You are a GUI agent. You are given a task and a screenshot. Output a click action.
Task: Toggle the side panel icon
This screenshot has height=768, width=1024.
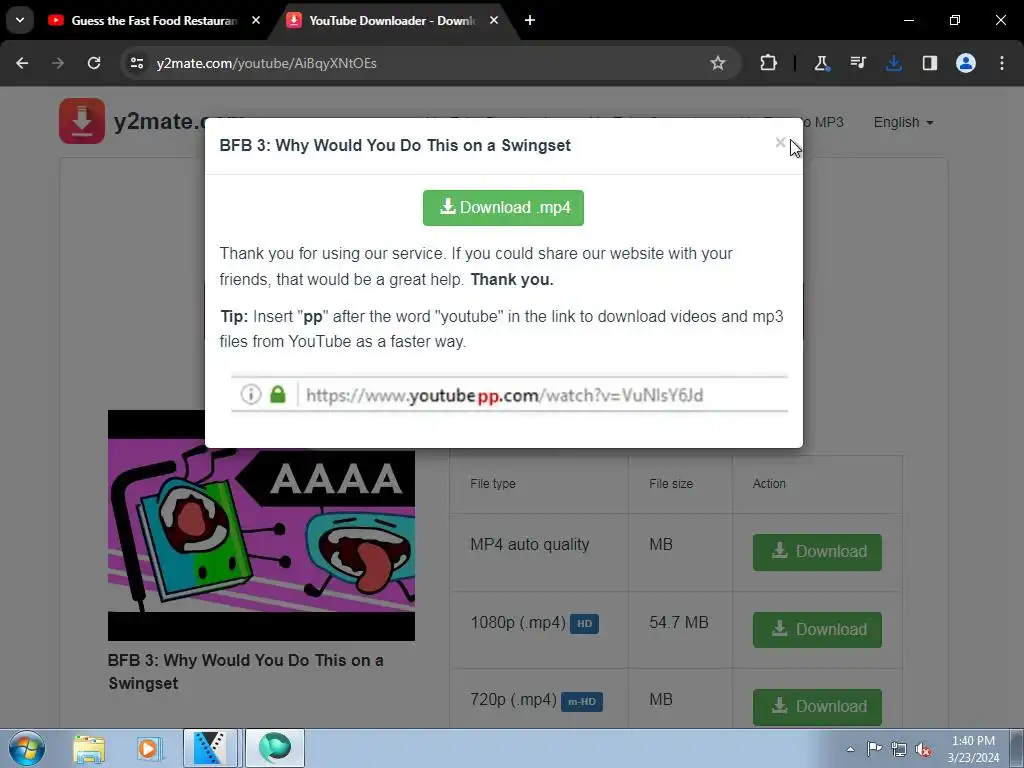[929, 63]
